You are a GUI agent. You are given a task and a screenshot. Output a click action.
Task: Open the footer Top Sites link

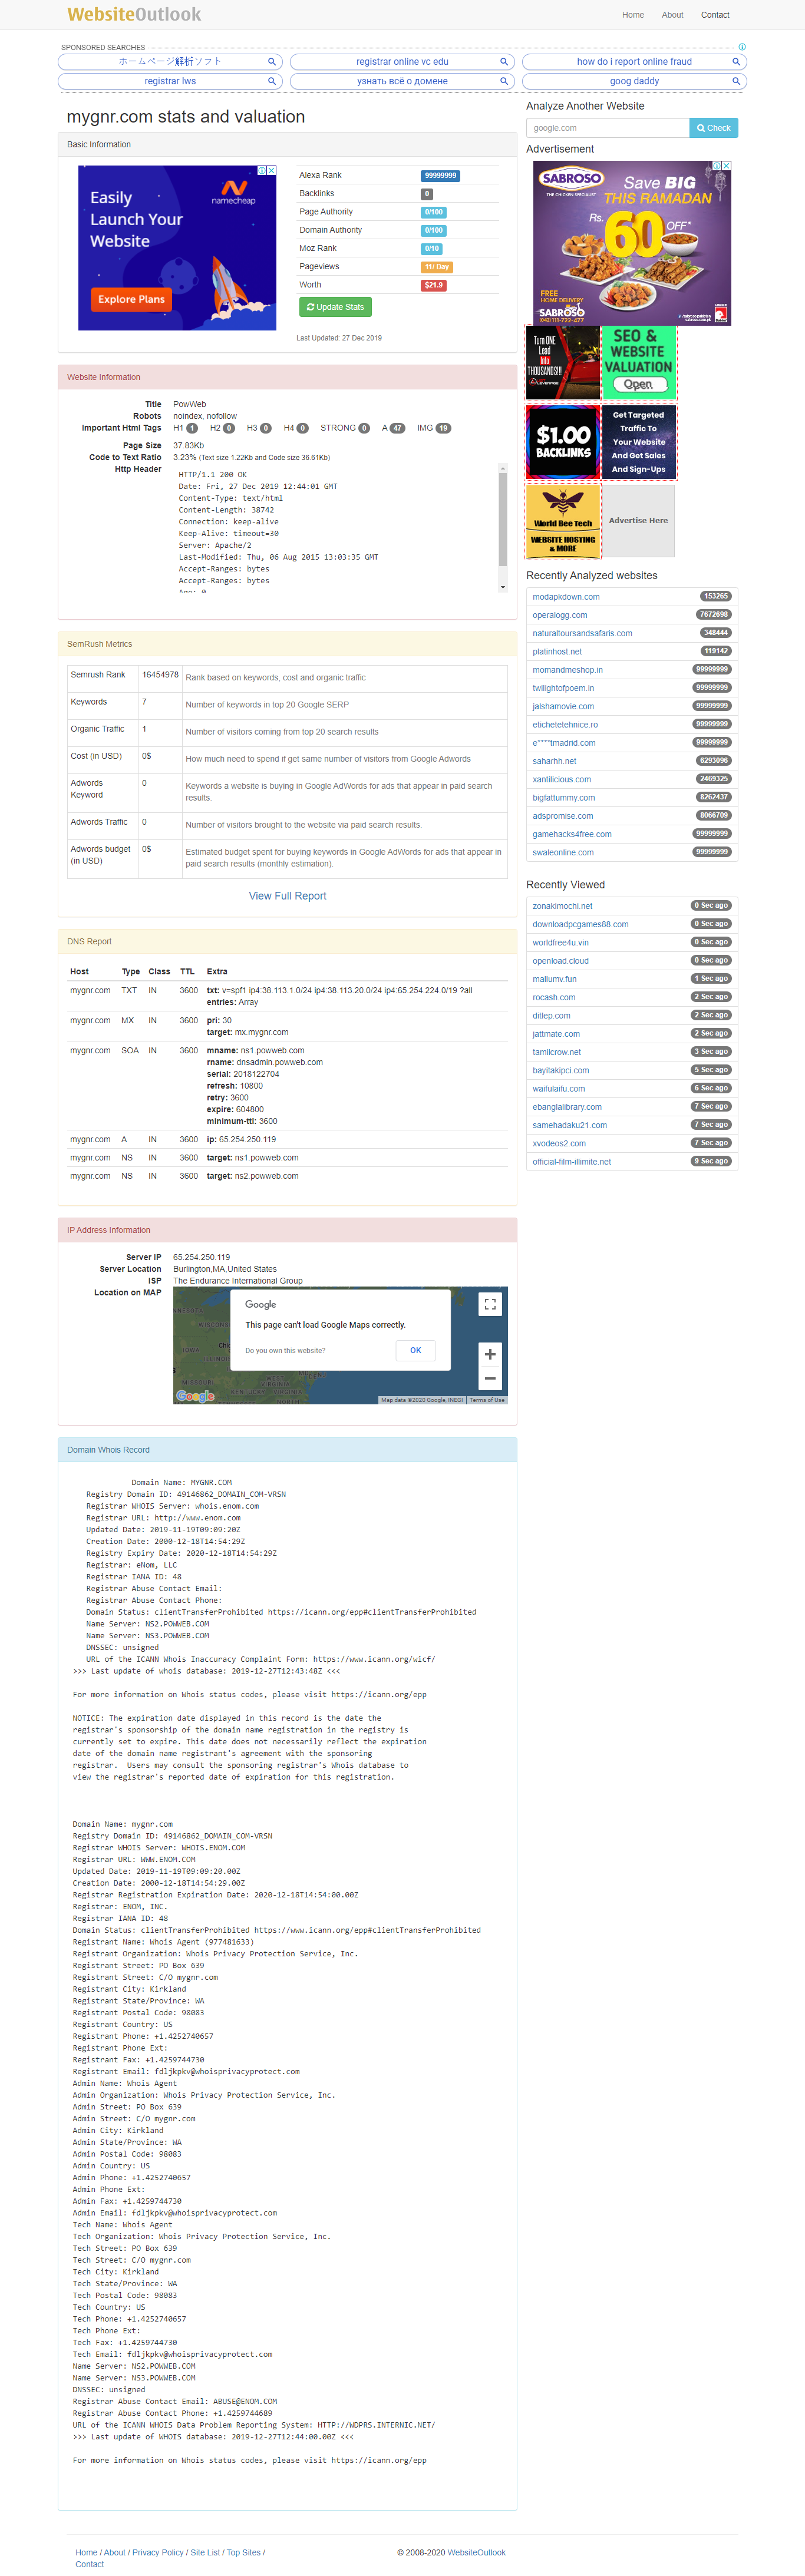click(x=243, y=2552)
